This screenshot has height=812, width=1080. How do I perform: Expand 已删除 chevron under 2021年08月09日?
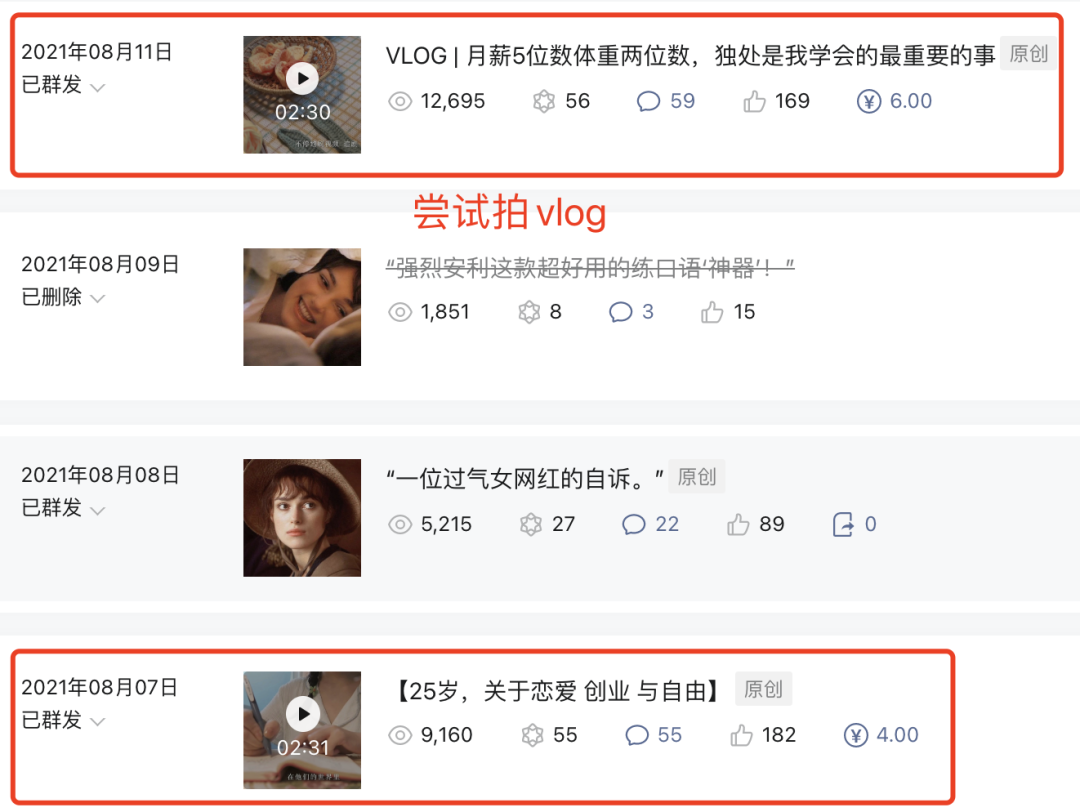click(x=98, y=299)
